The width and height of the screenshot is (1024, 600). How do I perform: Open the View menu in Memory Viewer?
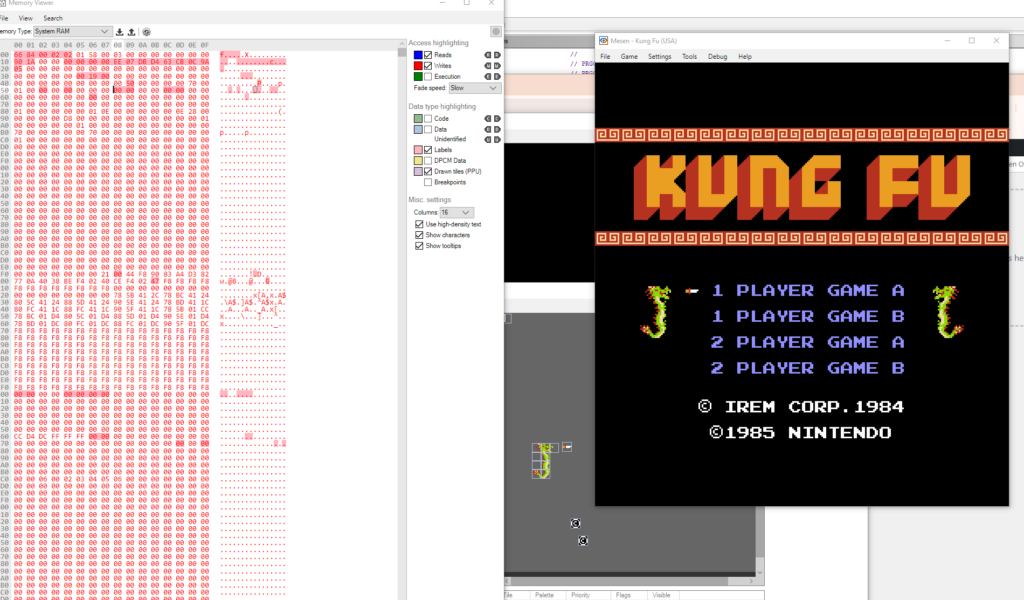(x=25, y=18)
